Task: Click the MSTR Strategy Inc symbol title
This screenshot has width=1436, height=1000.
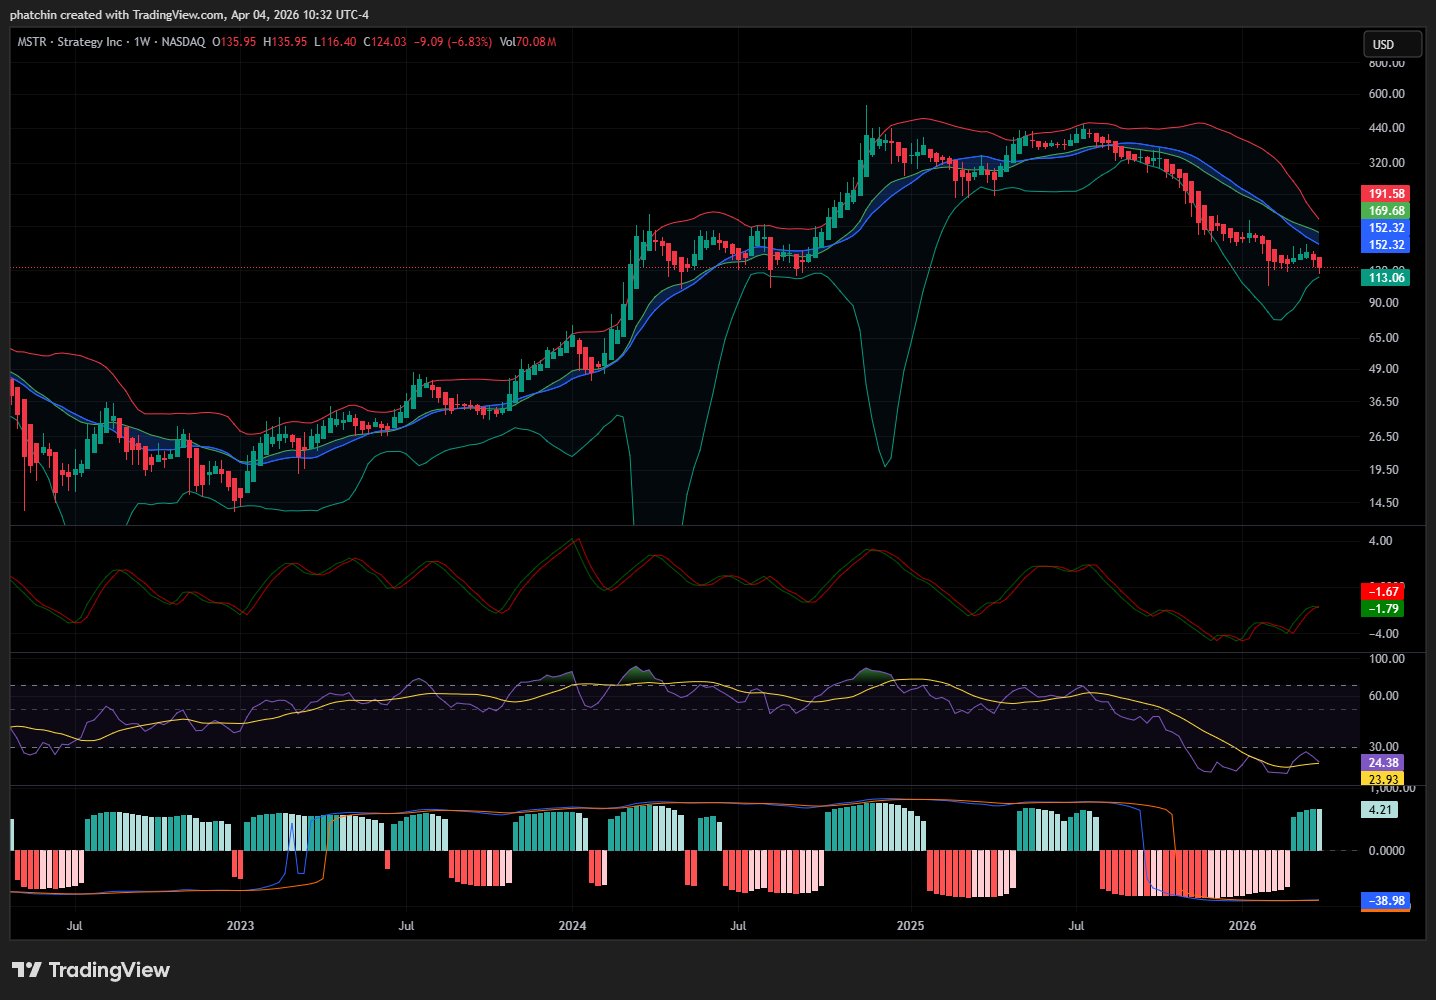Action: click(70, 42)
